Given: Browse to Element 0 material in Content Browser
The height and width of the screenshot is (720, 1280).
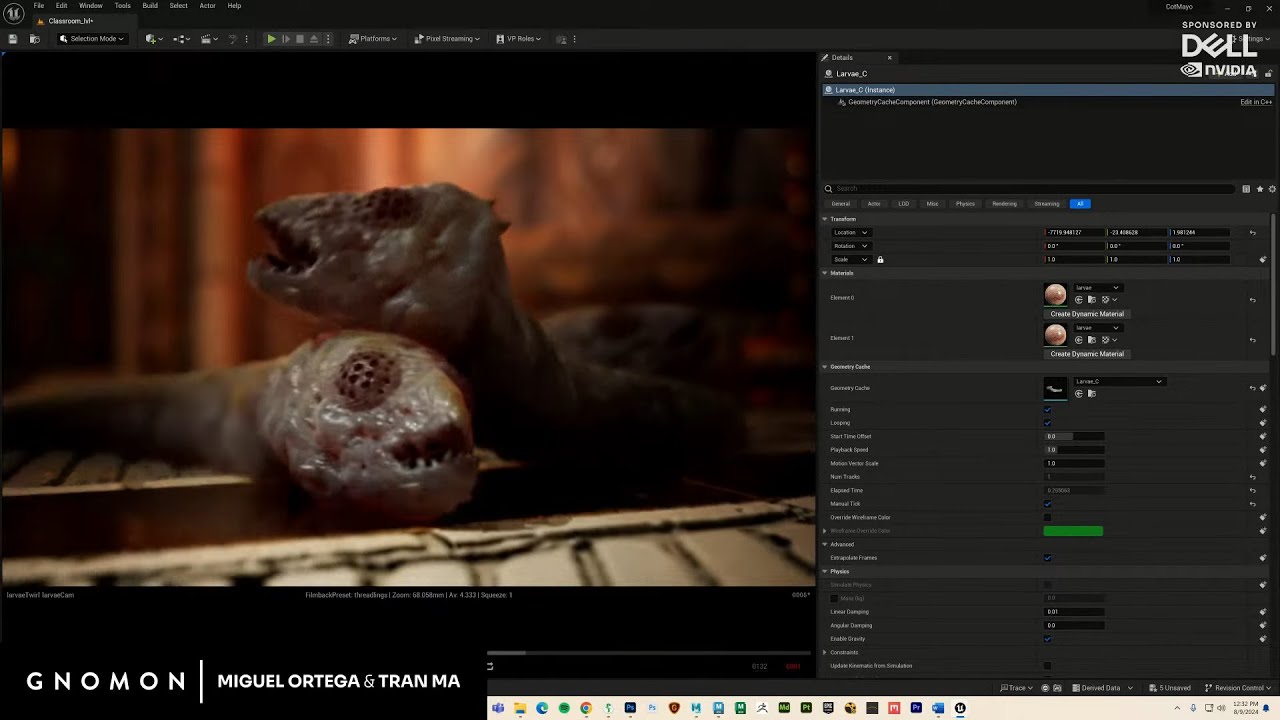Looking at the screenshot, I should [1091, 300].
